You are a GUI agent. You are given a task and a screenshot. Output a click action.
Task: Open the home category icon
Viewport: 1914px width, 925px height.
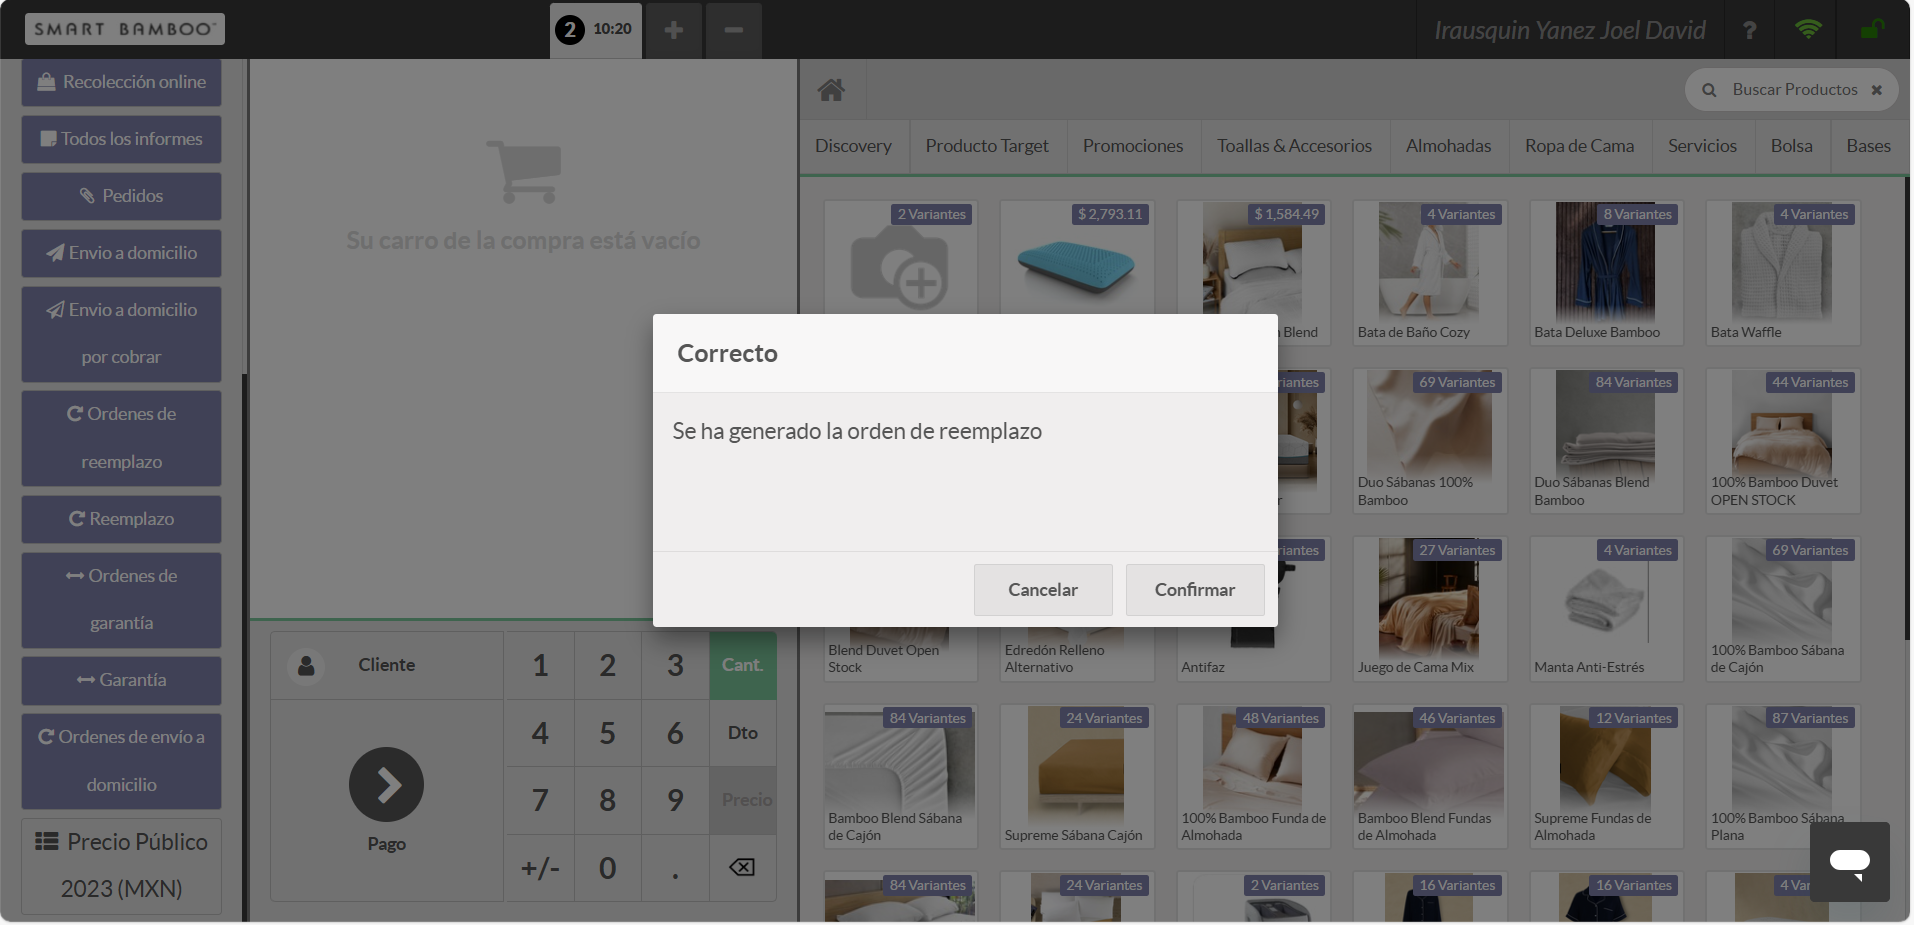coord(831,90)
